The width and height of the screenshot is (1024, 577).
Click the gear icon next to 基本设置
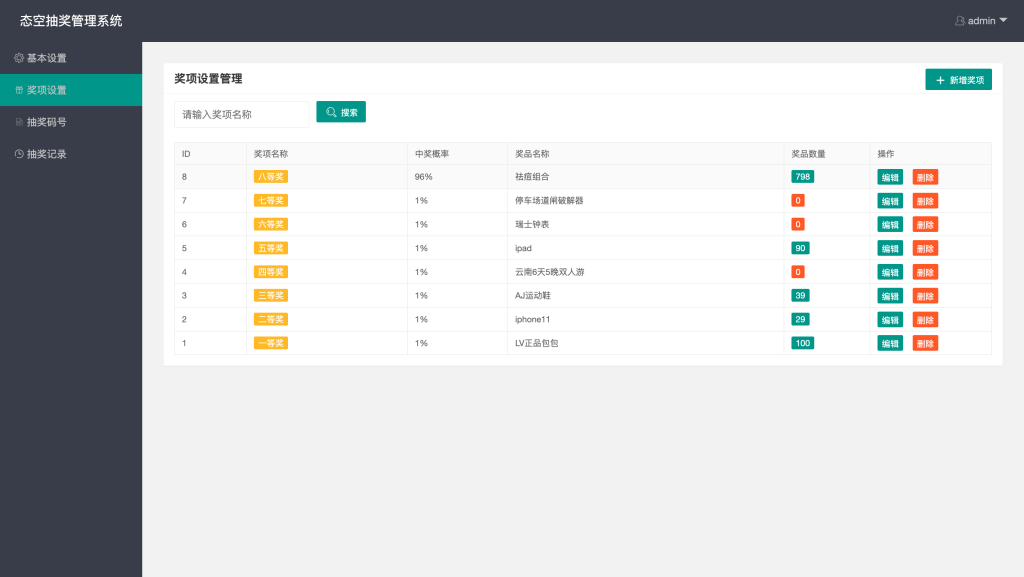[19, 58]
